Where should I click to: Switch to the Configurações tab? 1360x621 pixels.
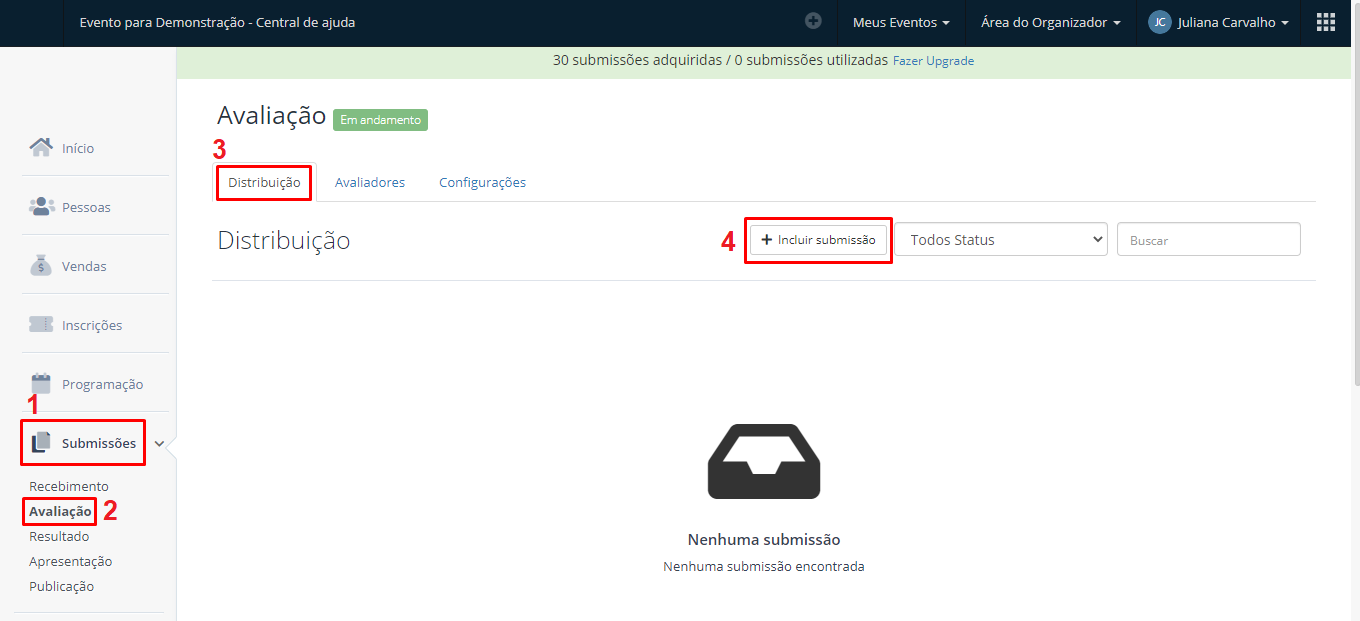point(482,182)
